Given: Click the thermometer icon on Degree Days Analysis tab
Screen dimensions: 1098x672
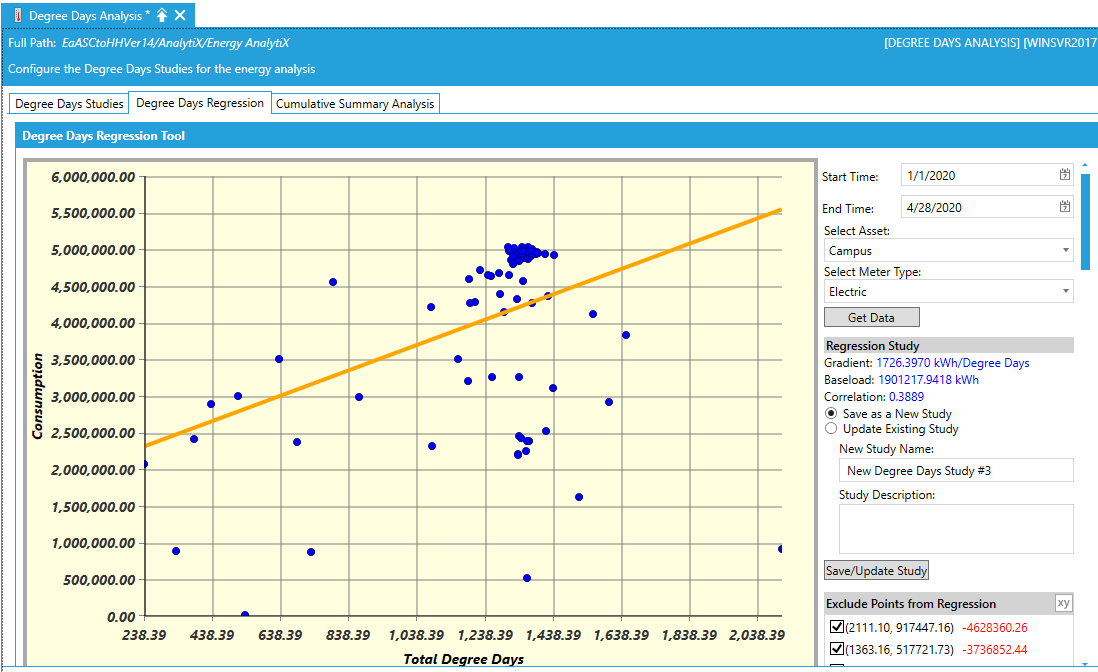Looking at the screenshot, I should 16,15.
